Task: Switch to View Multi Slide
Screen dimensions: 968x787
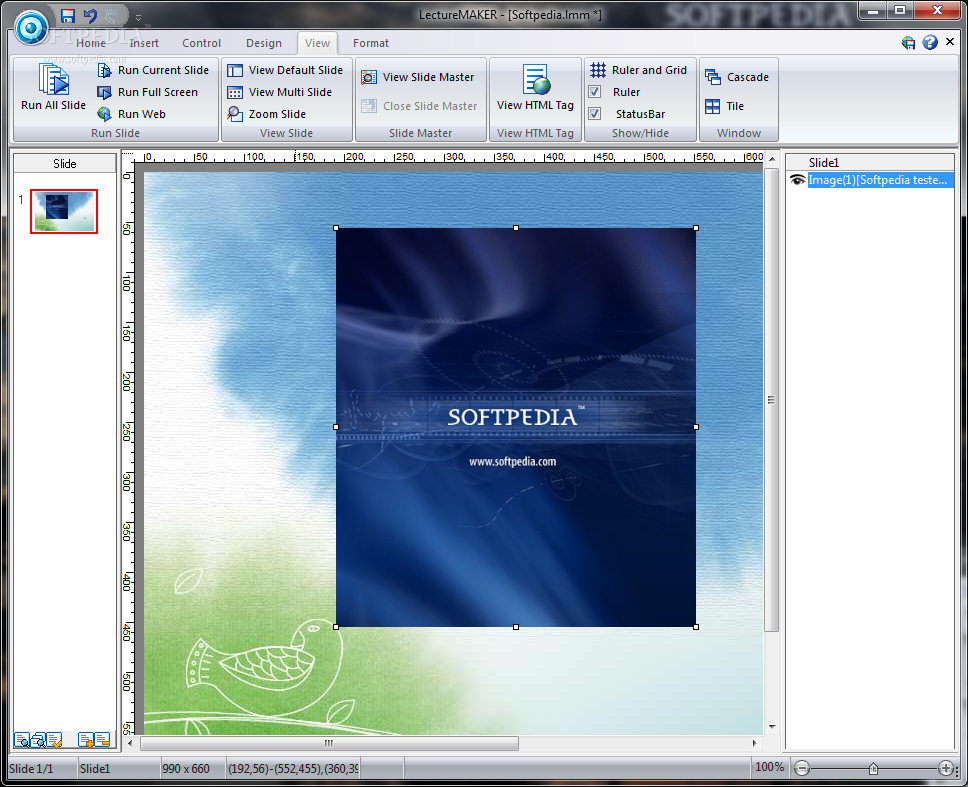Action: tap(279, 92)
